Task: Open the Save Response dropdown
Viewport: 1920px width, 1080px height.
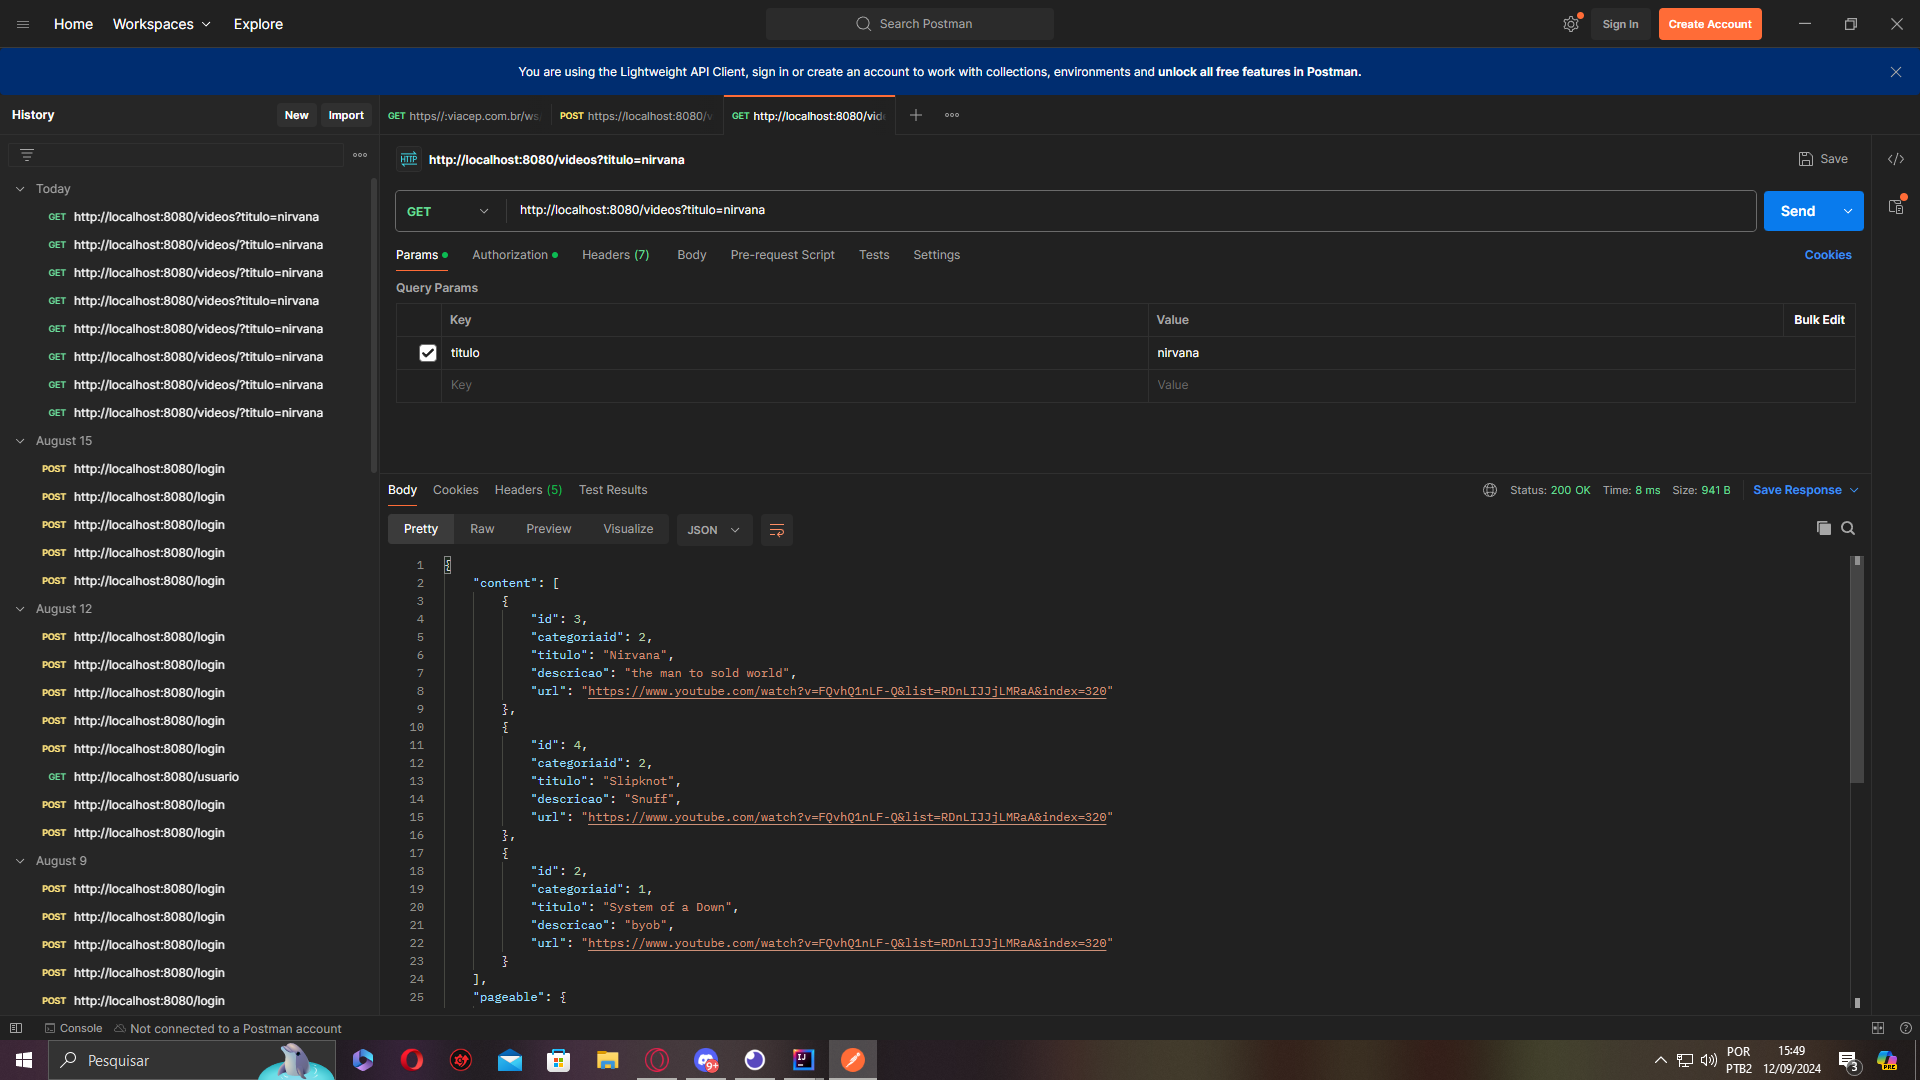Action: 1853,489
